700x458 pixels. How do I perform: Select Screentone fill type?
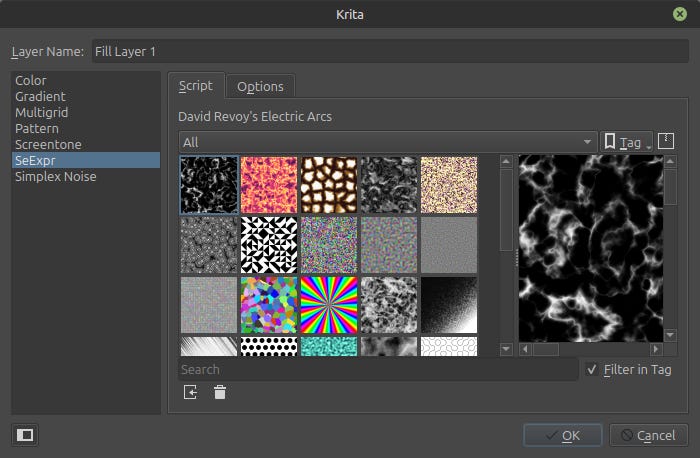86,145
